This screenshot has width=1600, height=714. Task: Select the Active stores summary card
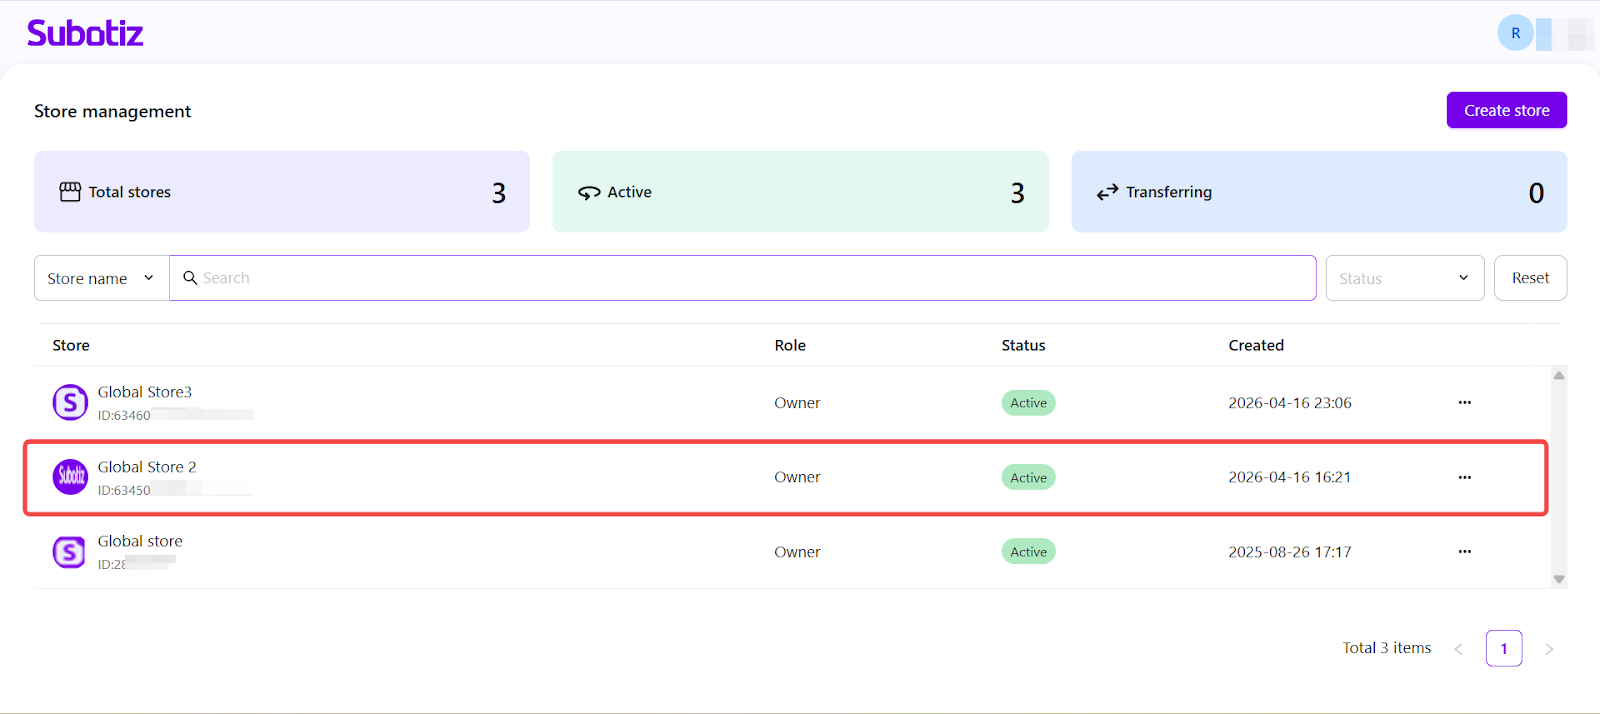(800, 192)
